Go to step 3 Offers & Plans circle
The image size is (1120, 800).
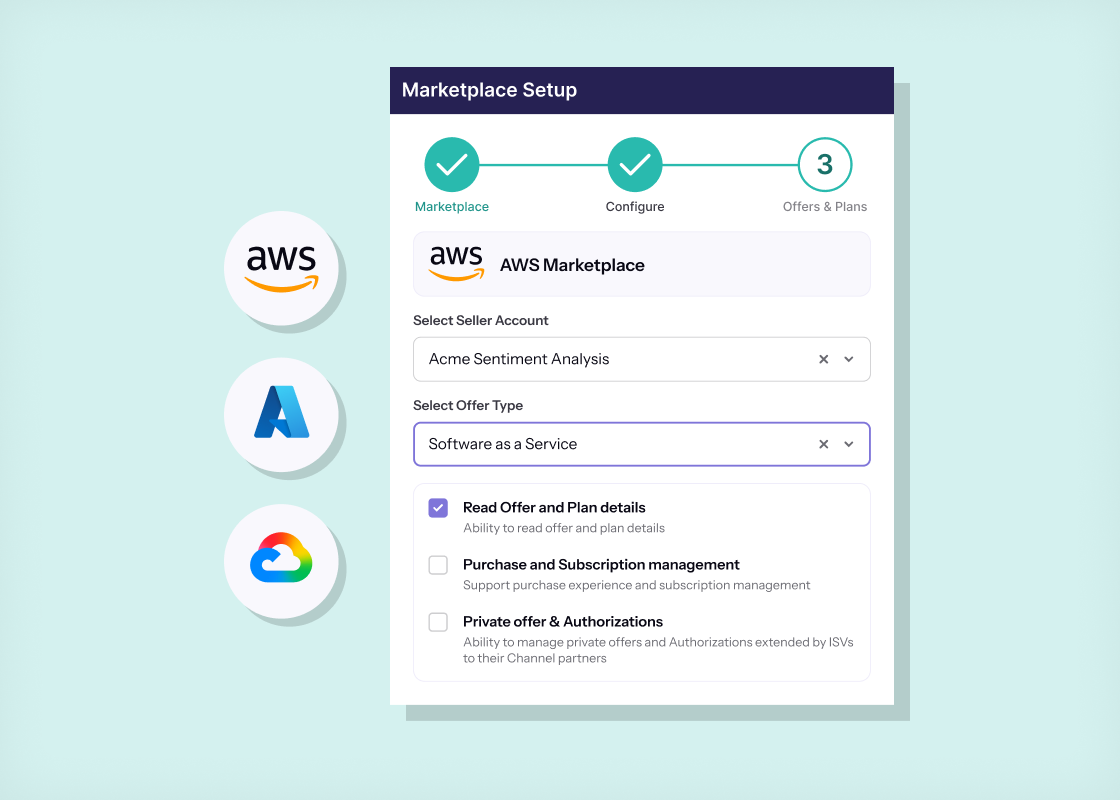tap(825, 165)
